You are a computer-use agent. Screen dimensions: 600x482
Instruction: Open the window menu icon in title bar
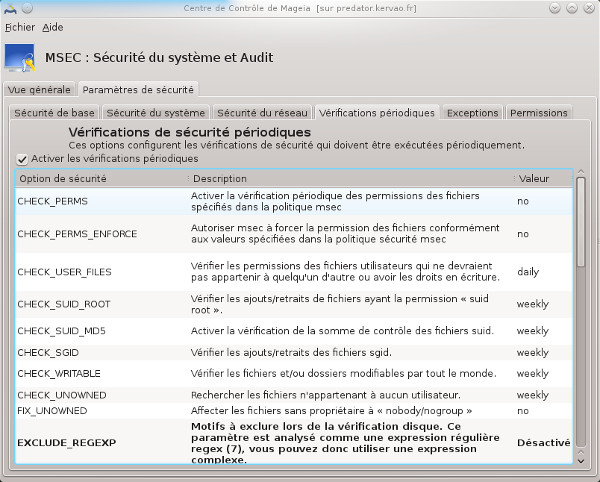[11, 9]
